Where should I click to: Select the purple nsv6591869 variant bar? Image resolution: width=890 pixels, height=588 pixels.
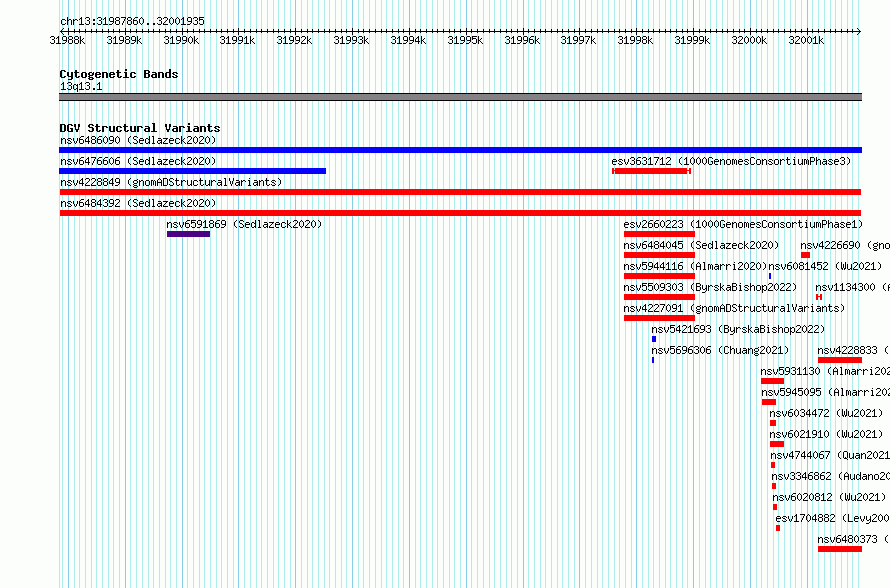(x=188, y=234)
